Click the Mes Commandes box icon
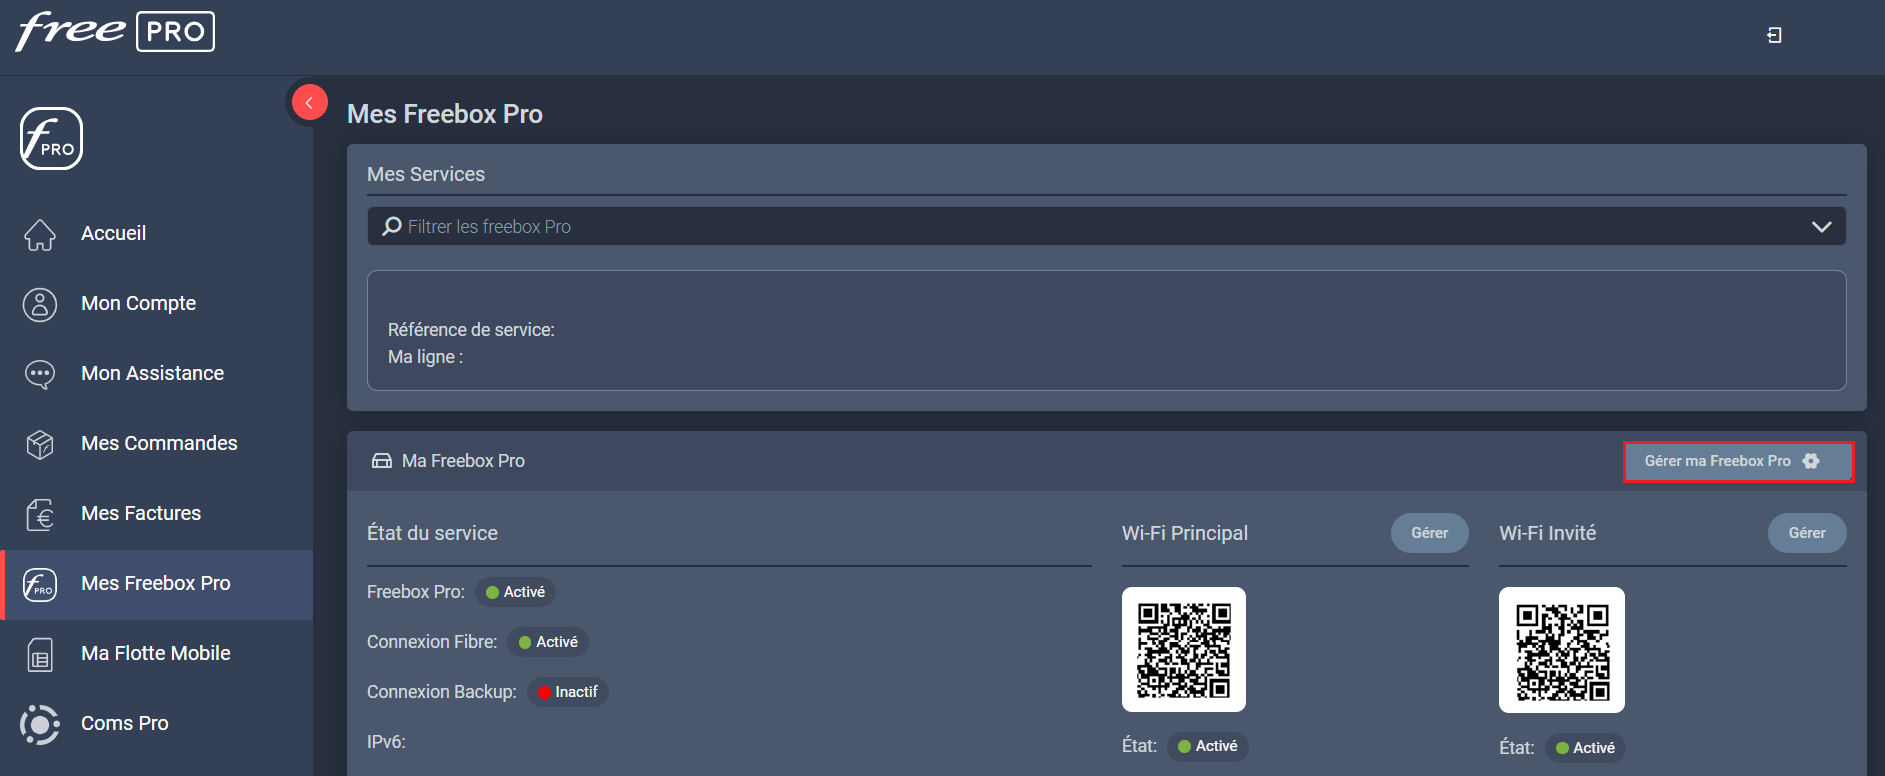The image size is (1885, 776). point(40,444)
